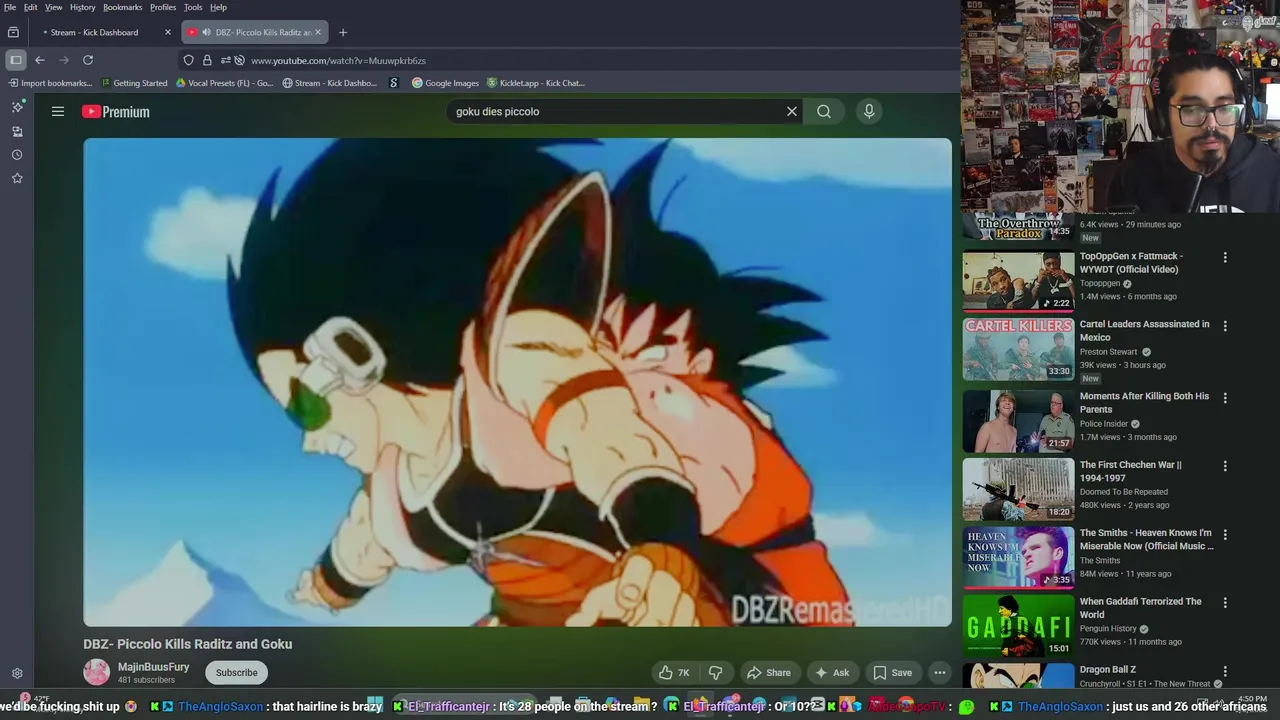Open history clock sidebar icon
The height and width of the screenshot is (720, 1280).
click(17, 155)
